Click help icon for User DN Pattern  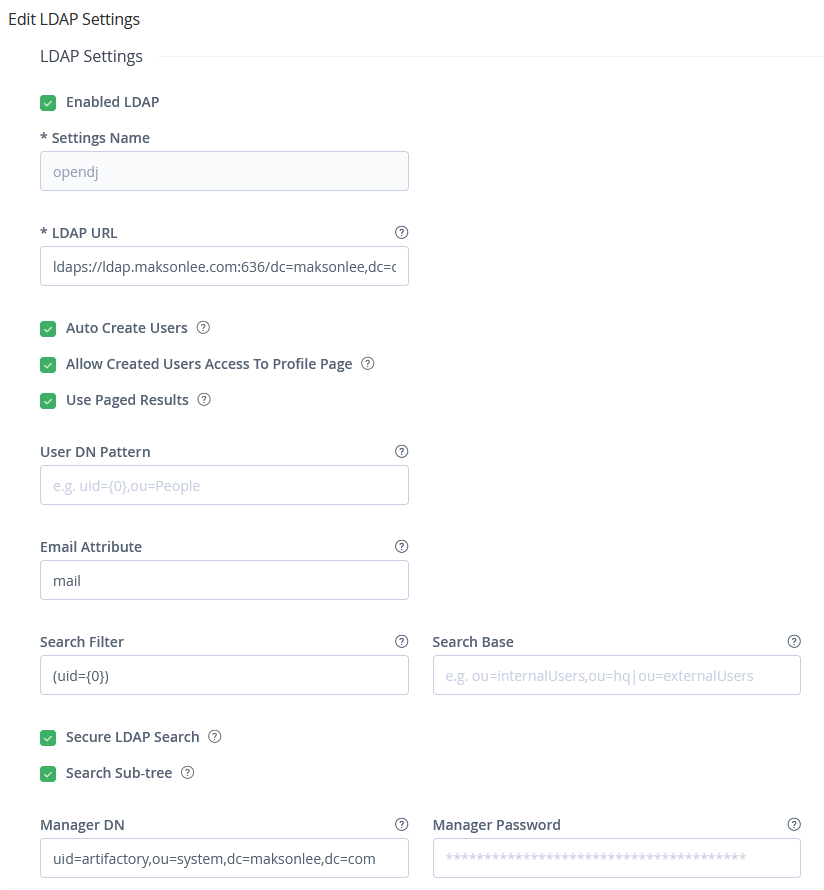pyautogui.click(x=402, y=452)
